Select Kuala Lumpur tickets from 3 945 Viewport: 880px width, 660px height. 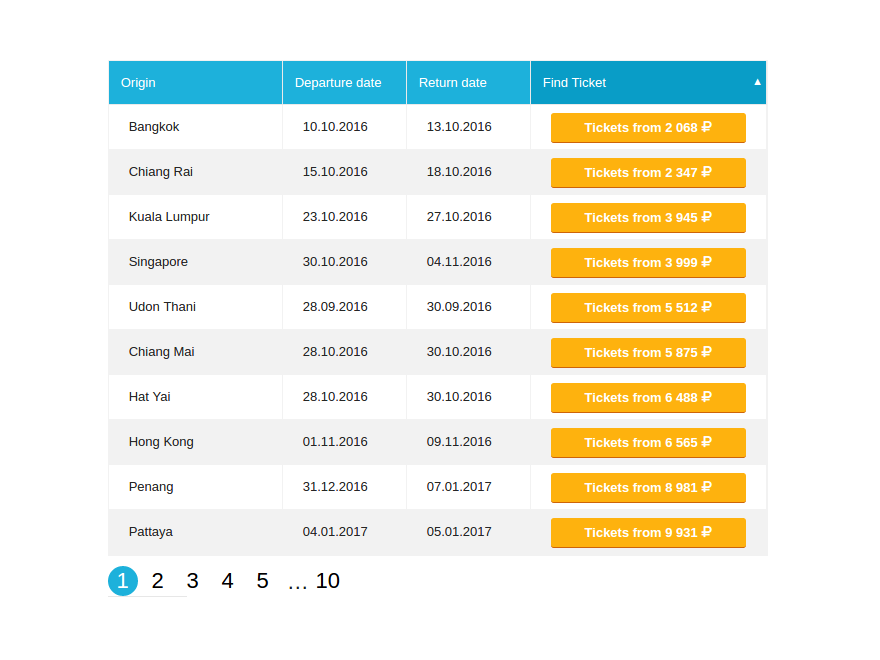click(x=648, y=218)
